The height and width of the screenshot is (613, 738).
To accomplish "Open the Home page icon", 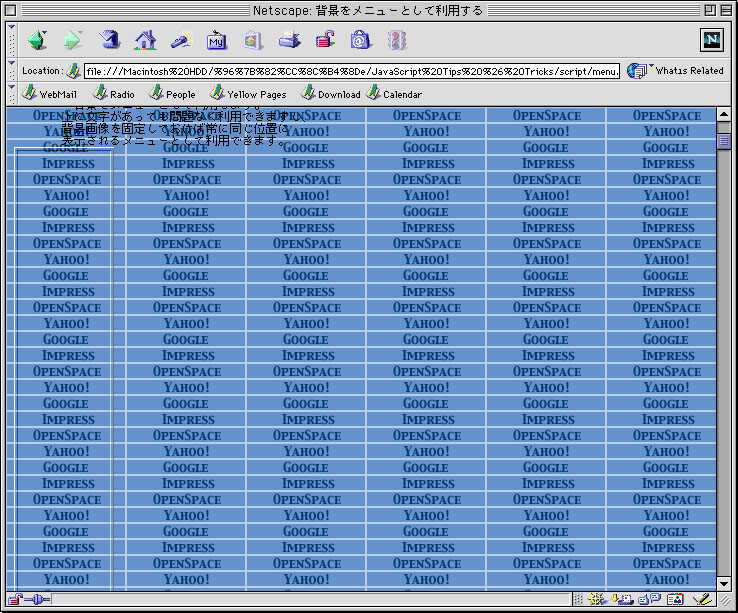I will coord(145,40).
